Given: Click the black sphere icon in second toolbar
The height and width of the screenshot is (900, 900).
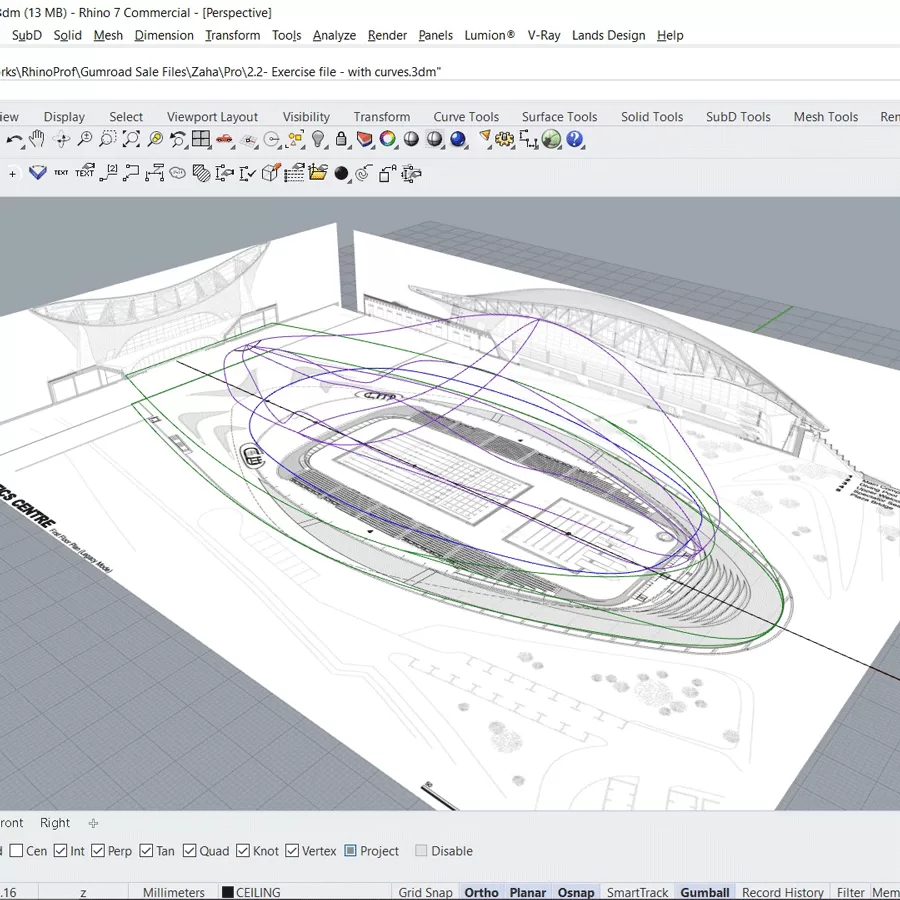Looking at the screenshot, I should click(x=341, y=173).
